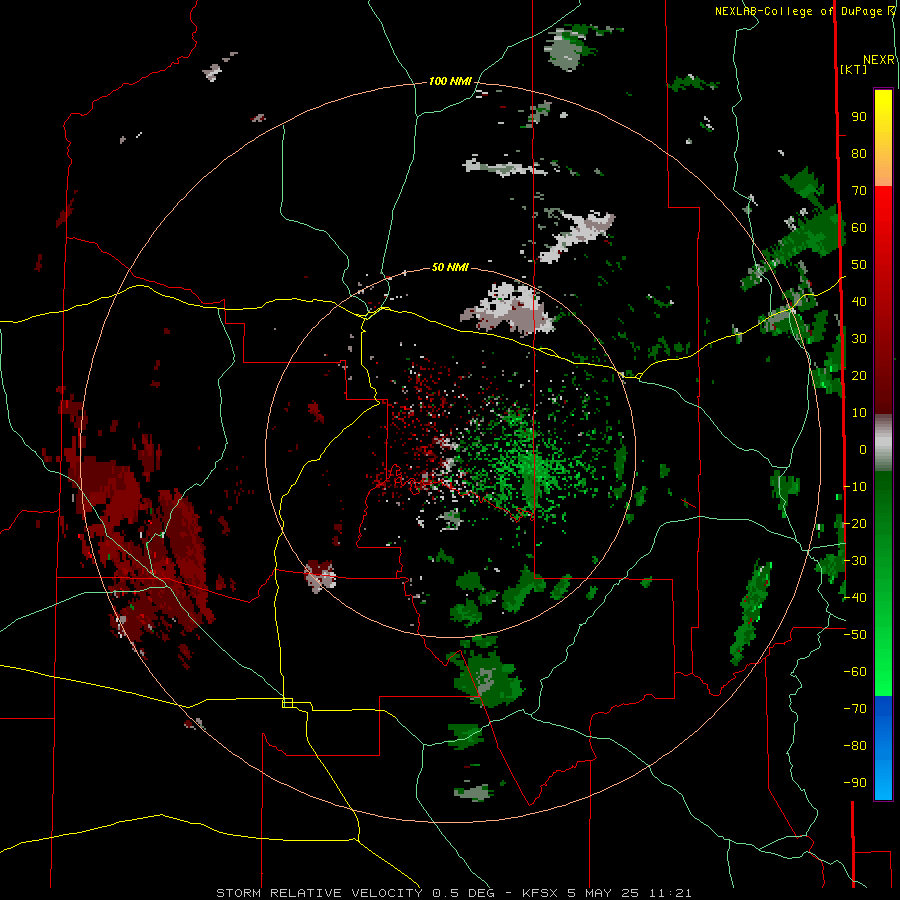The height and width of the screenshot is (900, 900).
Task: Click the 90 value on velocity scale
Action: coord(859,117)
